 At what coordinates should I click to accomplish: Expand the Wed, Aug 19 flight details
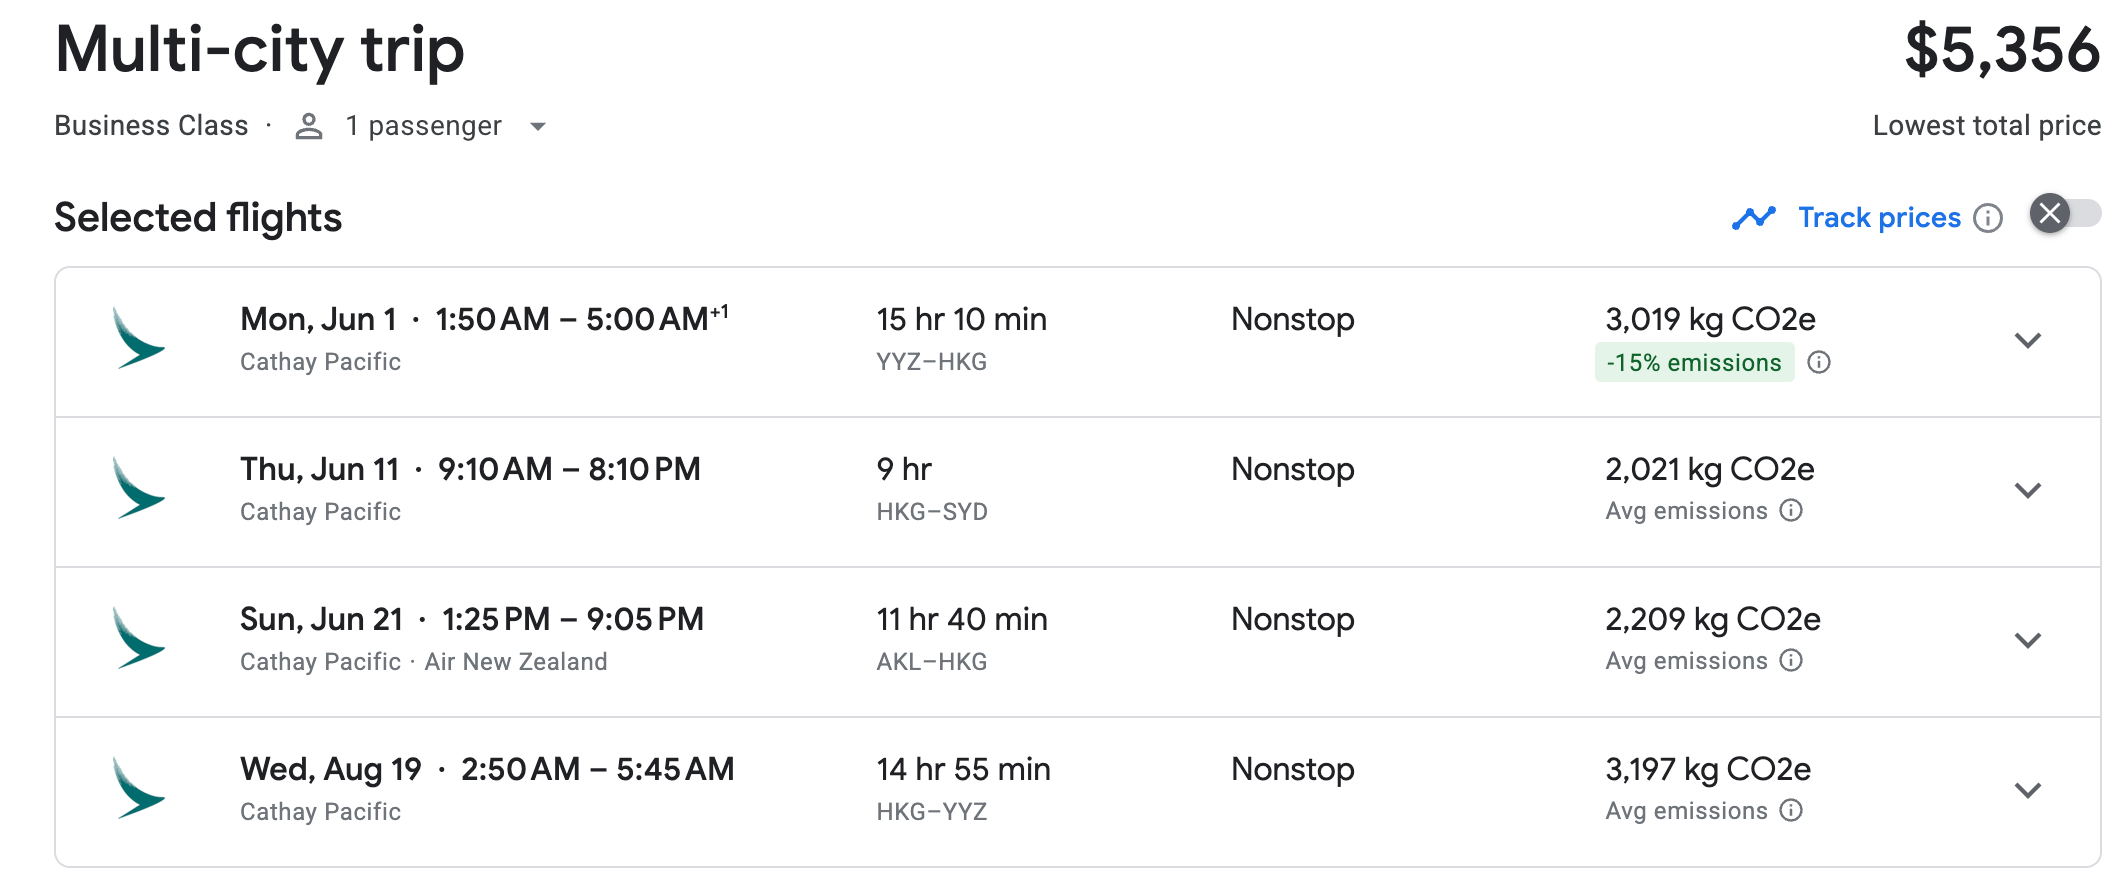[2027, 791]
